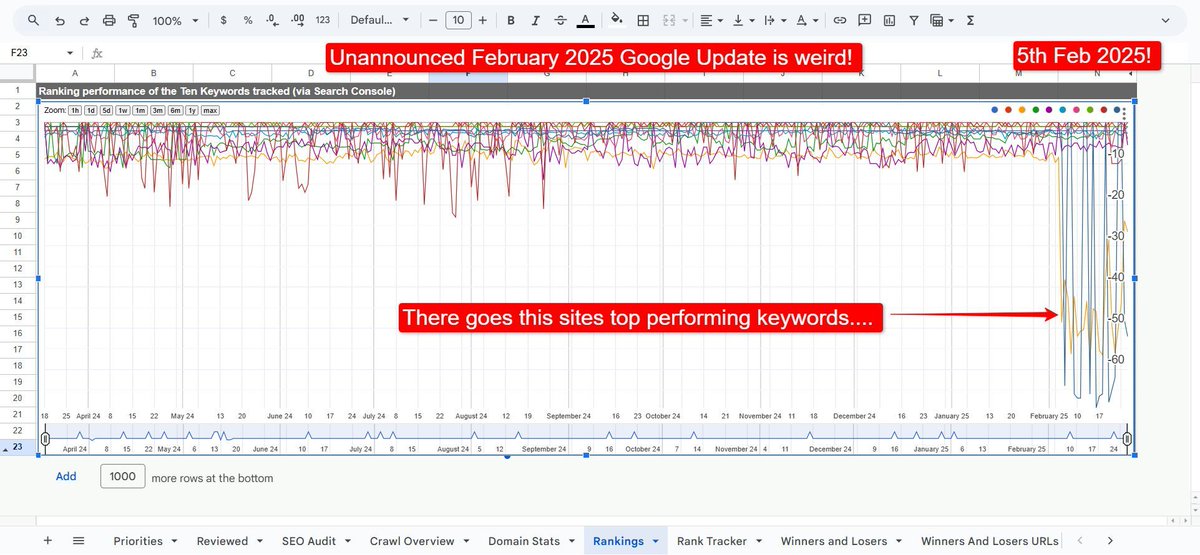The width and height of the screenshot is (1200, 555).
Task: Click the Add rows link
Action: coord(66,477)
